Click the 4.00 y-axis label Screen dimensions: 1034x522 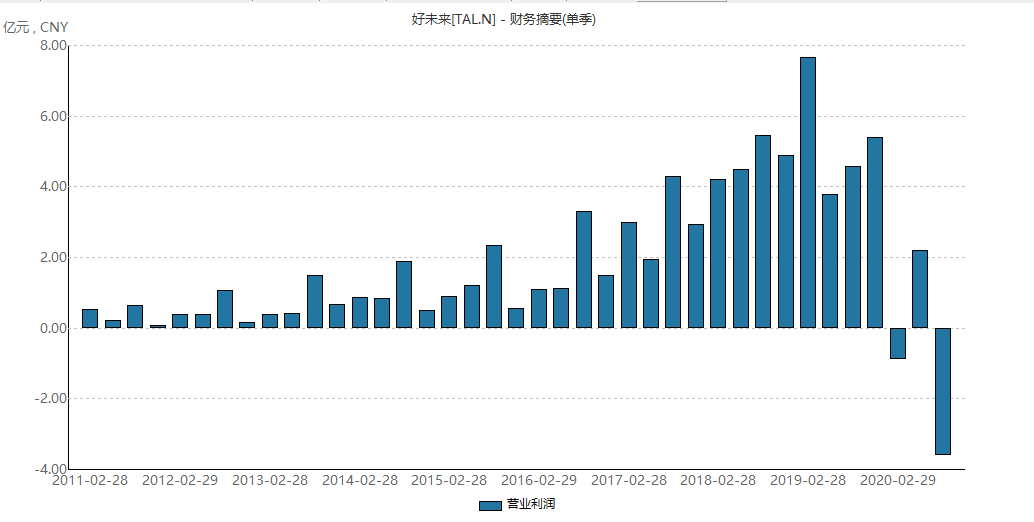coord(54,187)
